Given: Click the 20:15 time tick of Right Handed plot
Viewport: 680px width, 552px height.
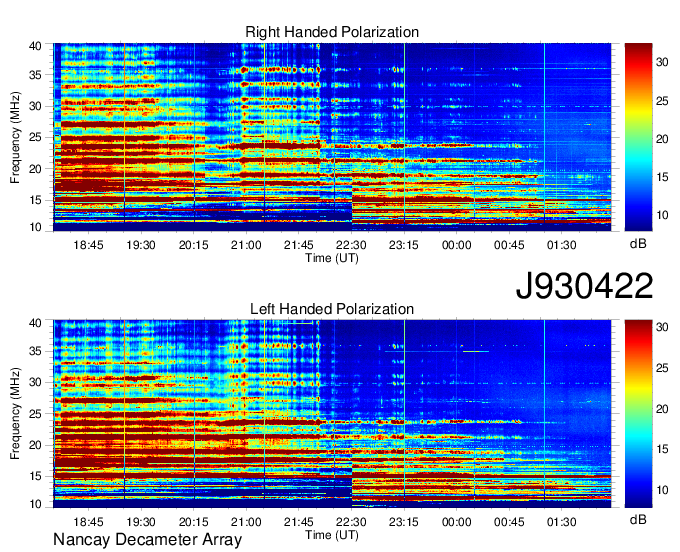Looking at the screenshot, I should pyautogui.click(x=193, y=245).
